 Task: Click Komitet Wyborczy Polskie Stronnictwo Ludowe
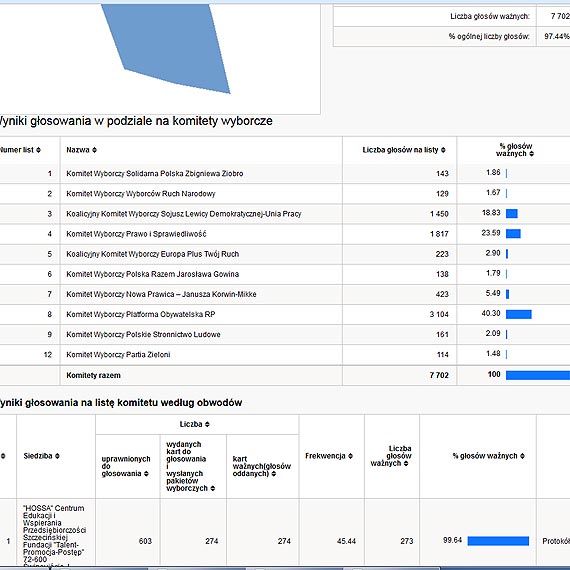143,334
